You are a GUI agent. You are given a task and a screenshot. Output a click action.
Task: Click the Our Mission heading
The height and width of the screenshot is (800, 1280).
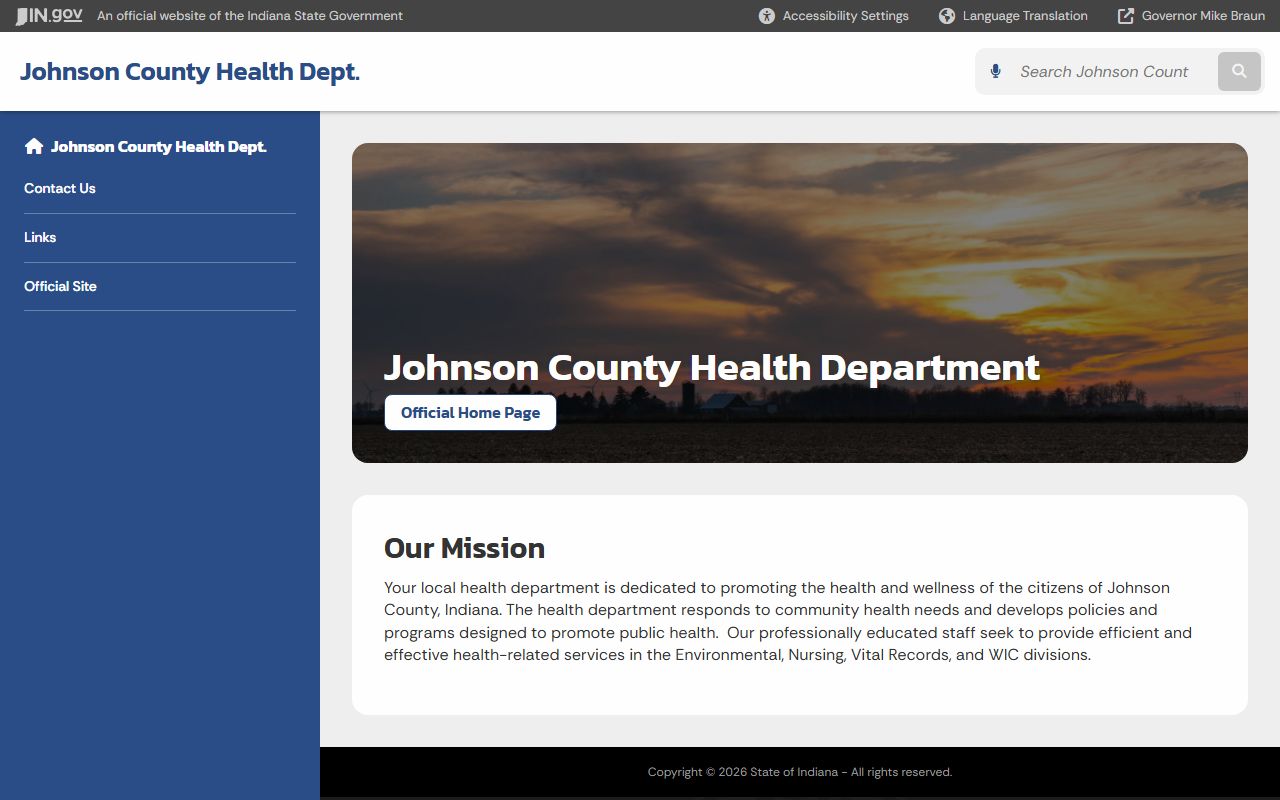tap(464, 548)
